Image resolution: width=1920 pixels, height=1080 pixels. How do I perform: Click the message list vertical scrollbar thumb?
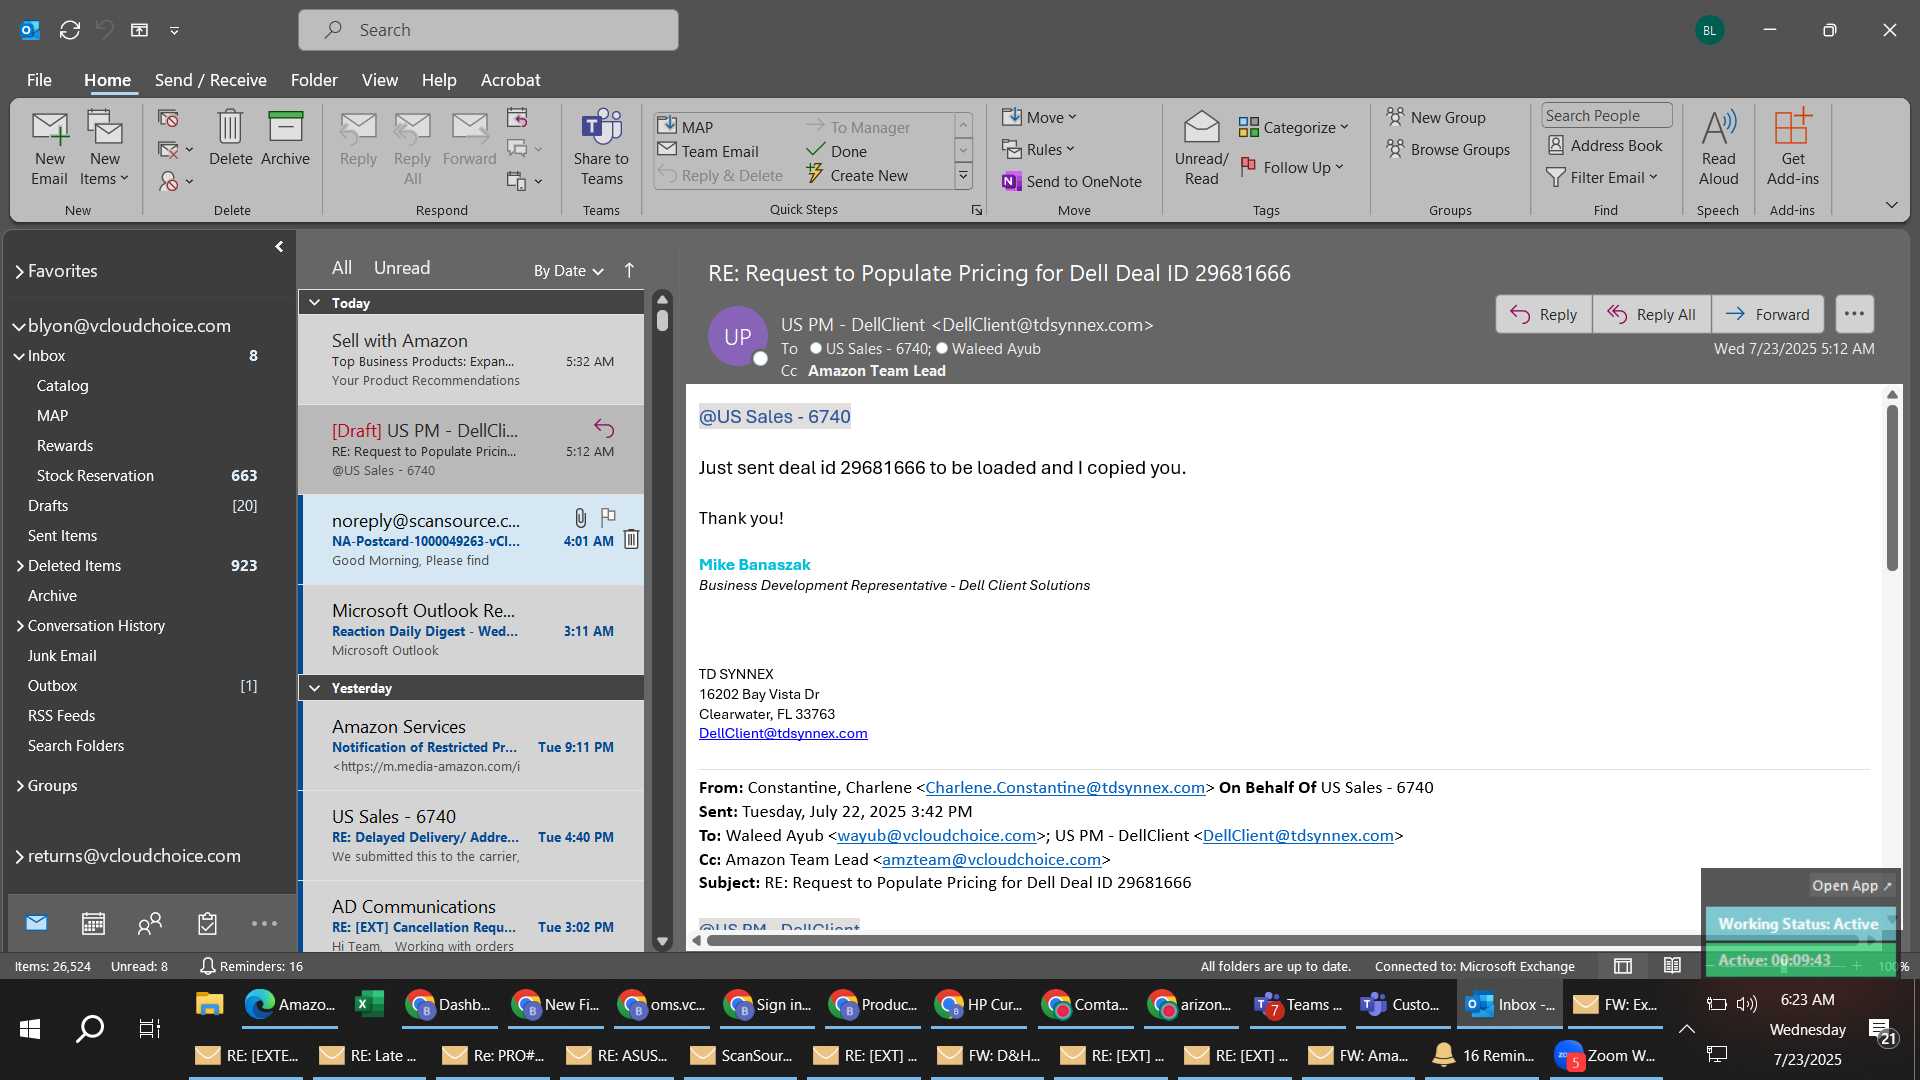click(x=662, y=320)
